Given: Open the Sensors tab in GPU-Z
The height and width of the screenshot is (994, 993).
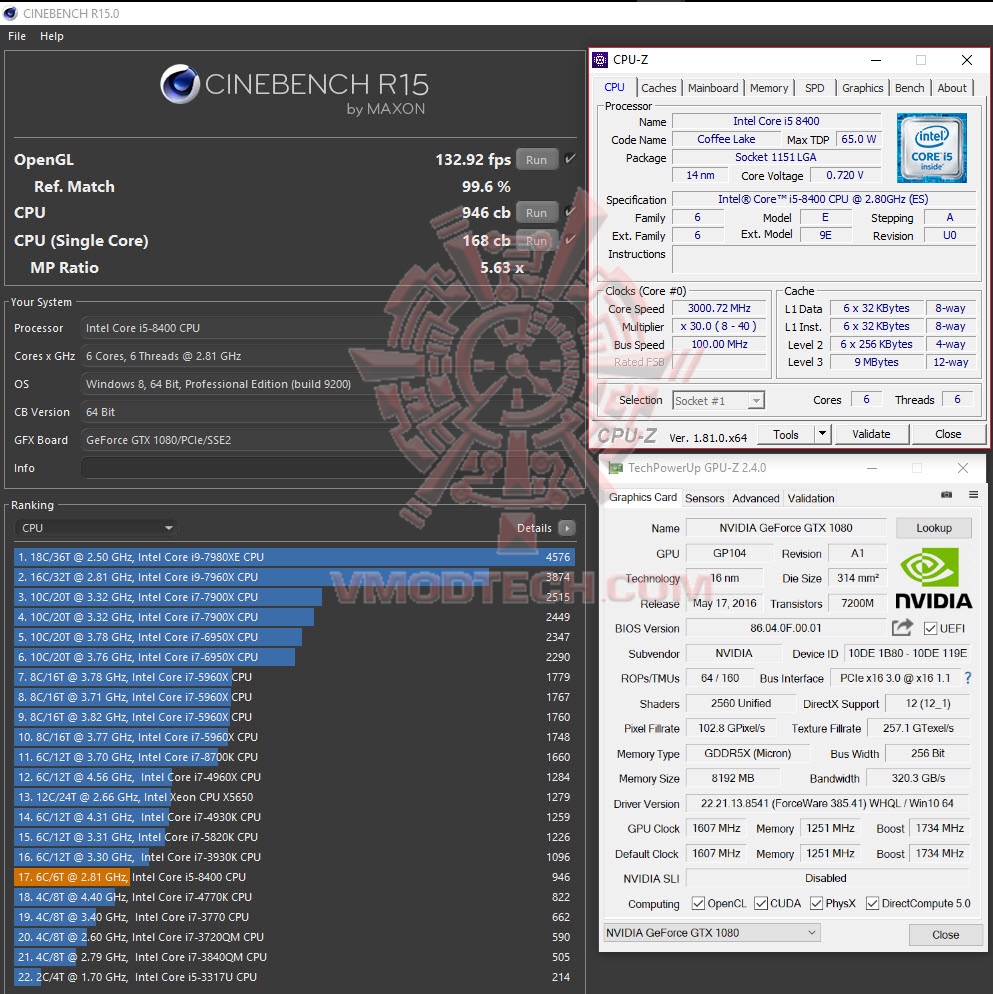Looking at the screenshot, I should coord(704,498).
